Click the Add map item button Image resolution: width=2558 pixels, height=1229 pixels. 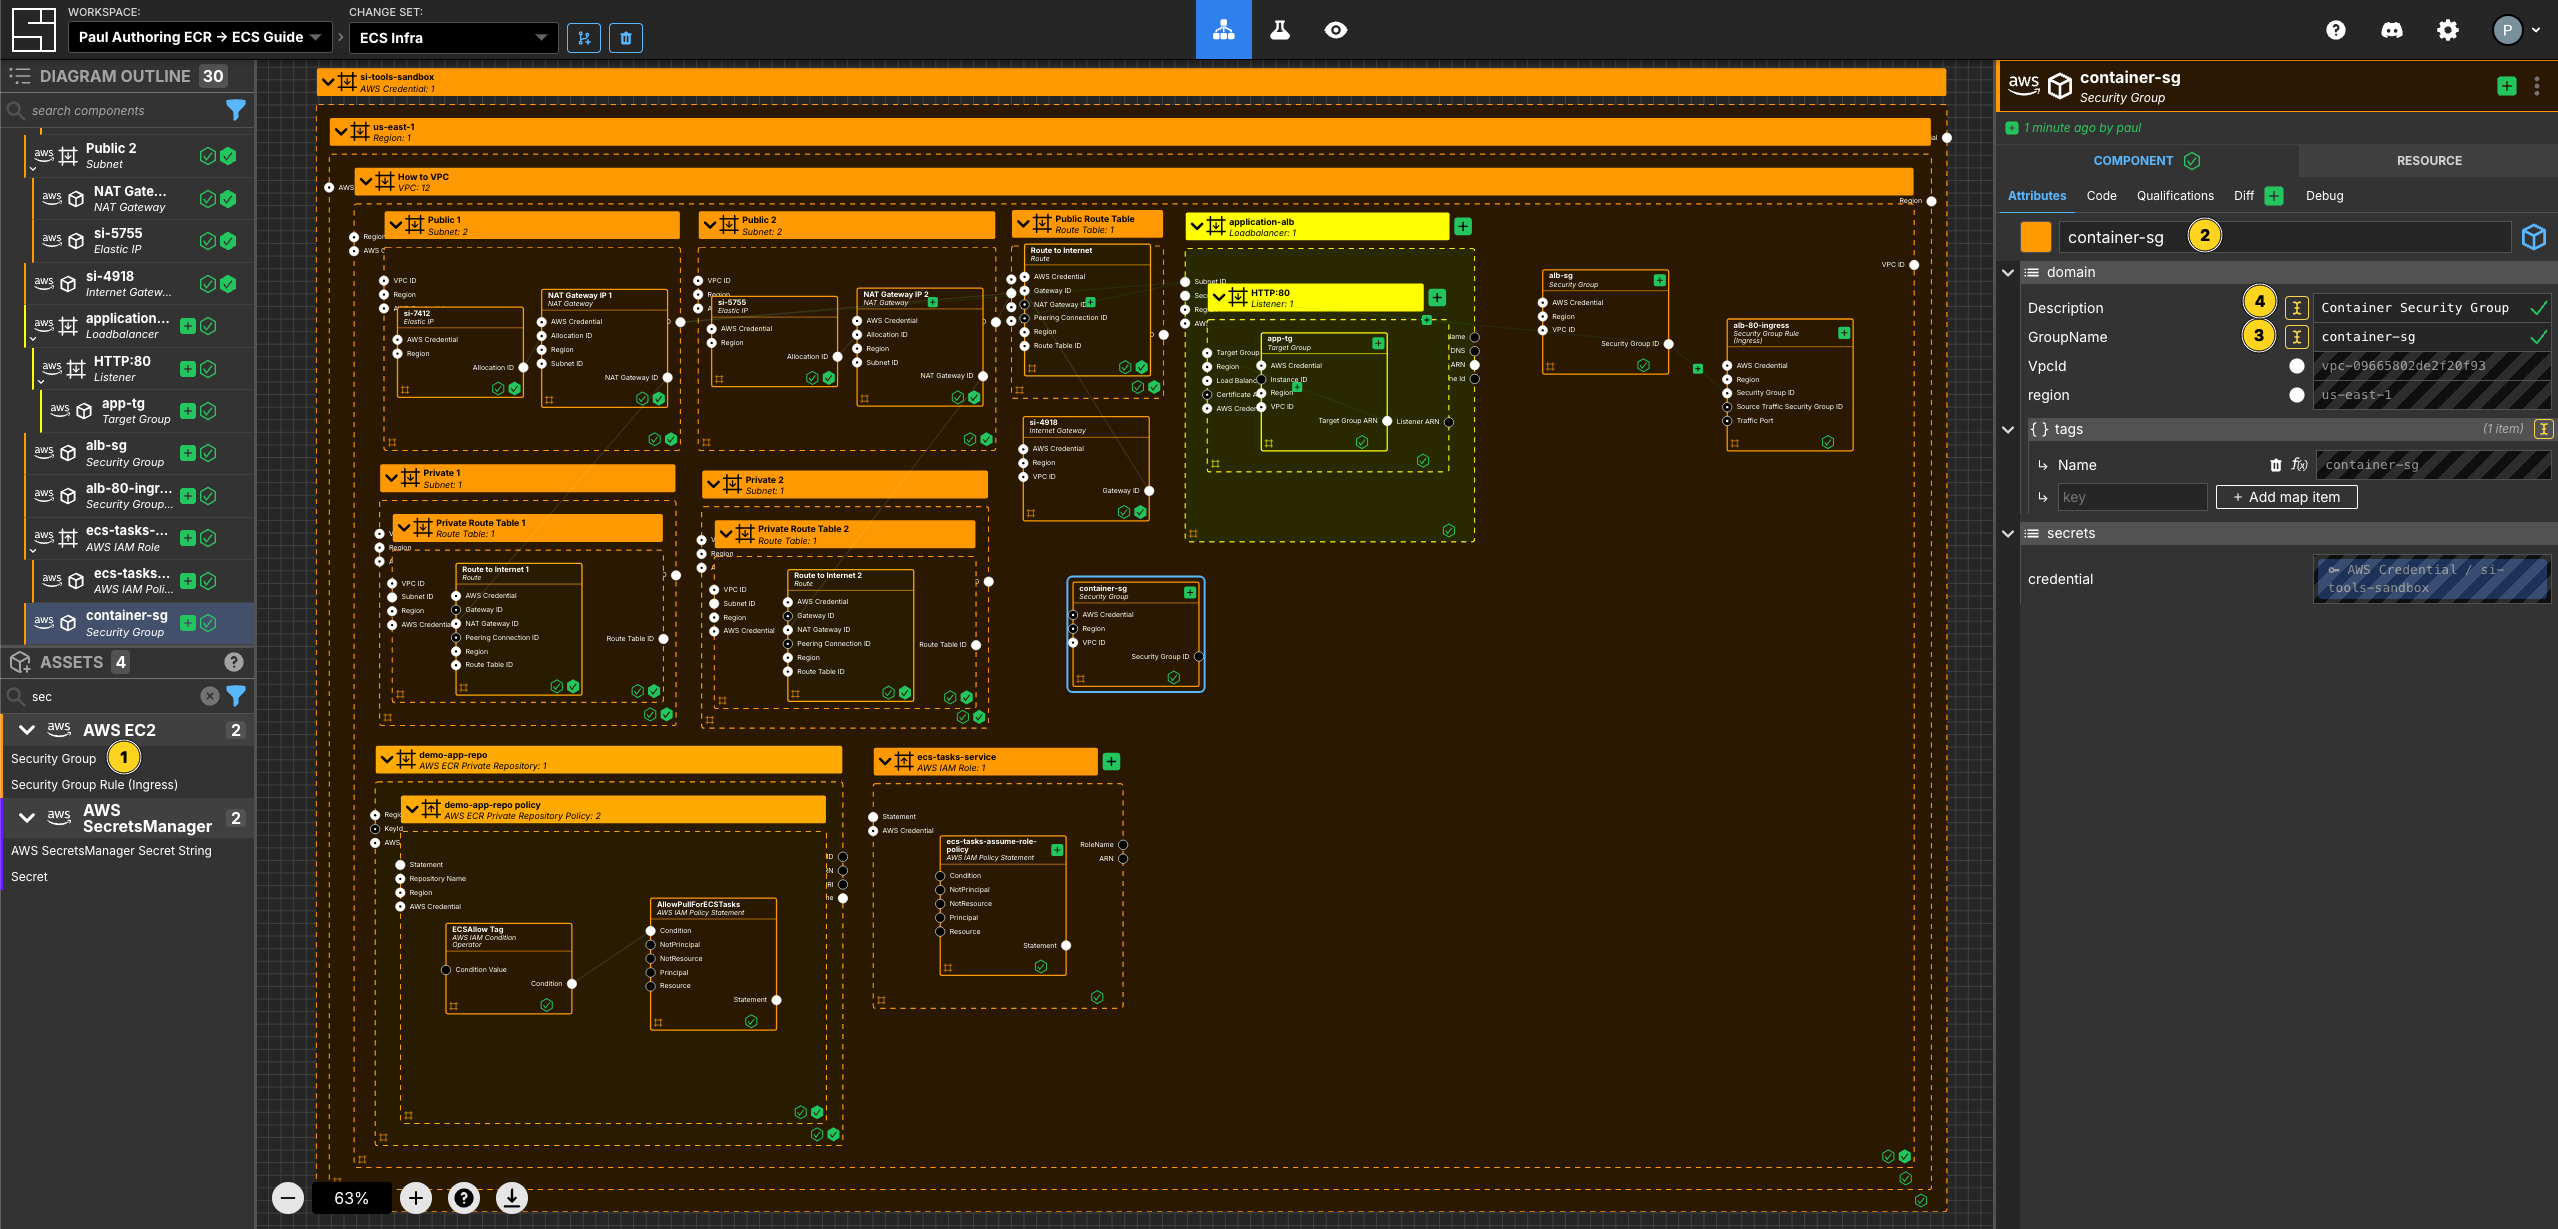[2286, 497]
